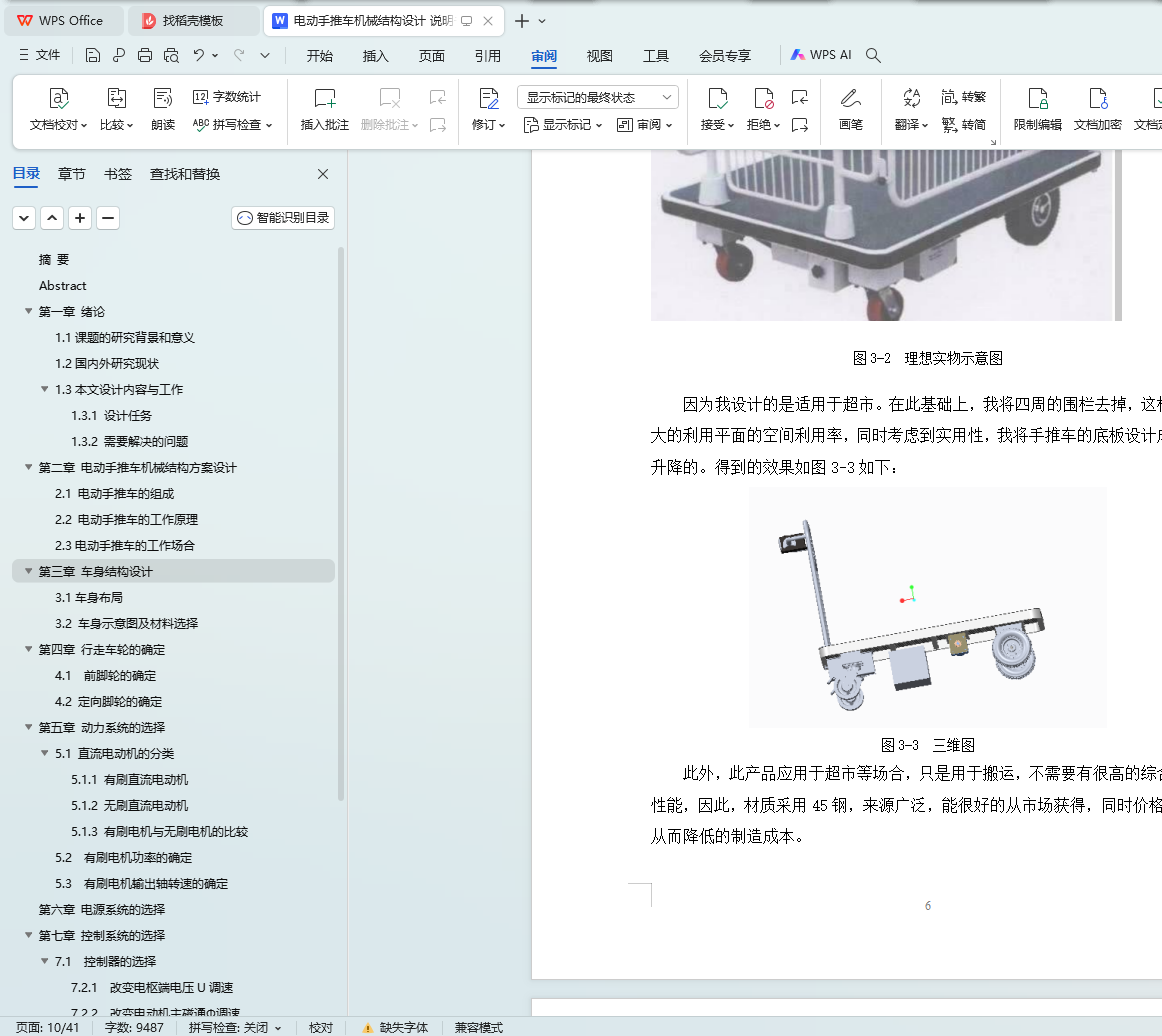Open 限制编辑 restrict editing
This screenshot has height=1036, width=1162.
tap(1038, 109)
